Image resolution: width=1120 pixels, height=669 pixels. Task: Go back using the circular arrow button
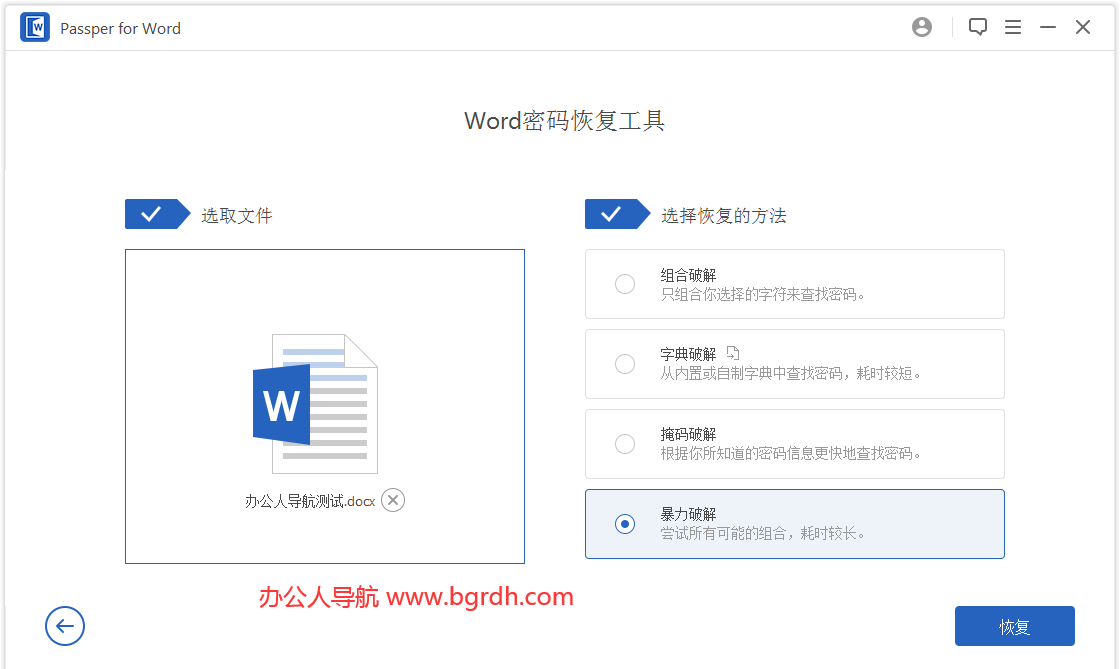tap(65, 626)
